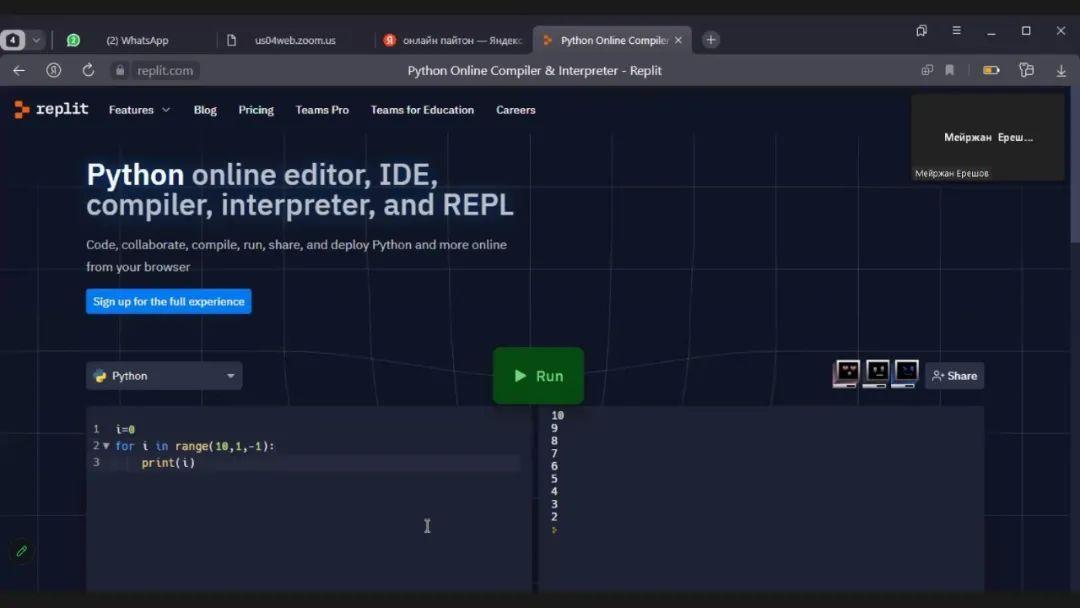Go back with the browser back arrow

(19, 70)
